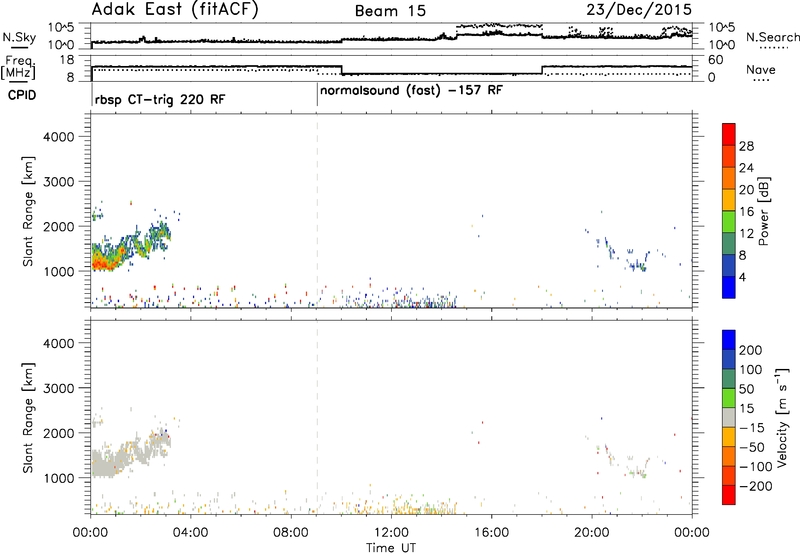Click the yellow-orange segment of Power colorbar
The width and height of the screenshot is (800, 554).
729,199
